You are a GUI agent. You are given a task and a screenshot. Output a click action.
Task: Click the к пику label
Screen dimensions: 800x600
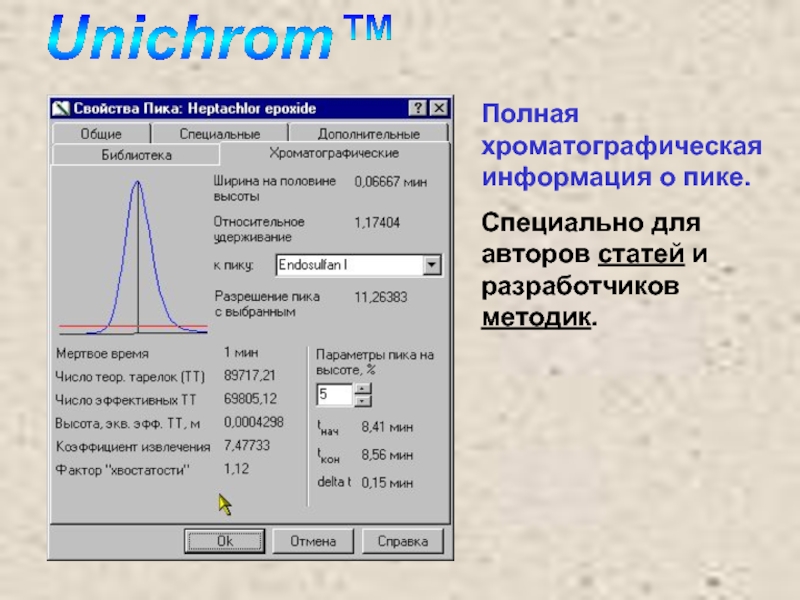(x=233, y=265)
